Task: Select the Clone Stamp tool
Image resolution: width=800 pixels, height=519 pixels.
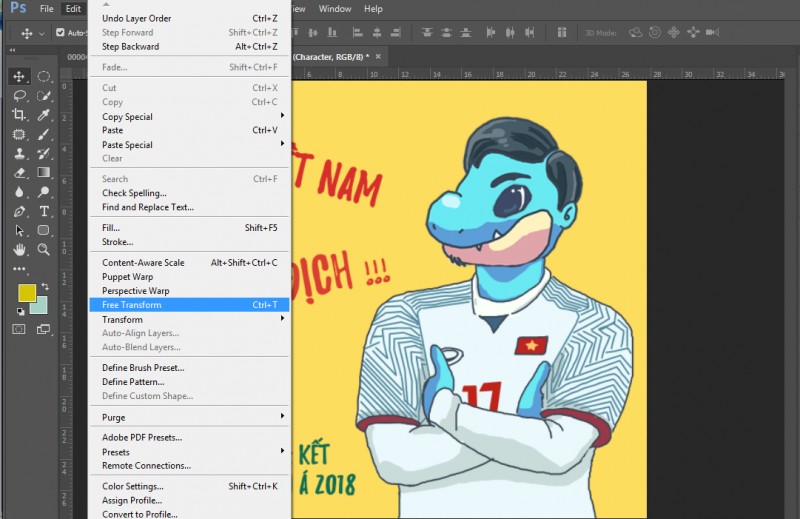Action: 19,153
